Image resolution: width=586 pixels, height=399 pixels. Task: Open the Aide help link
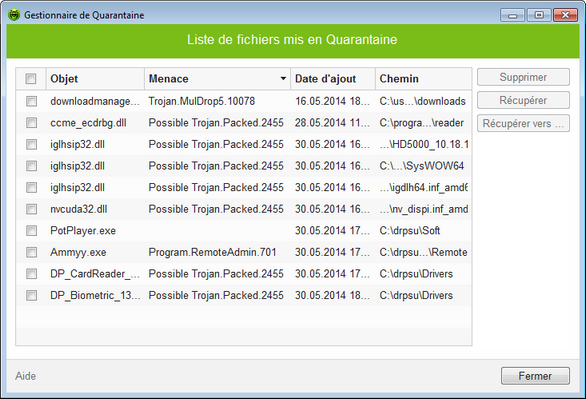(x=25, y=376)
